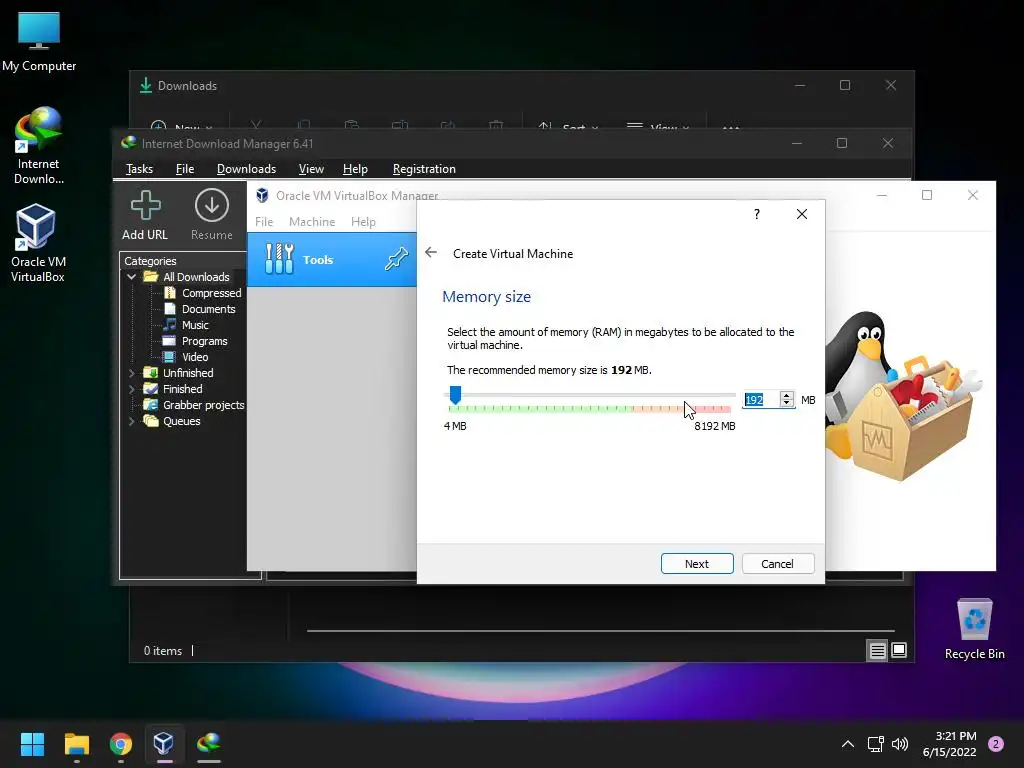This screenshot has height=768, width=1024.
Task: Expand the Finished category
Action: click(x=131, y=389)
